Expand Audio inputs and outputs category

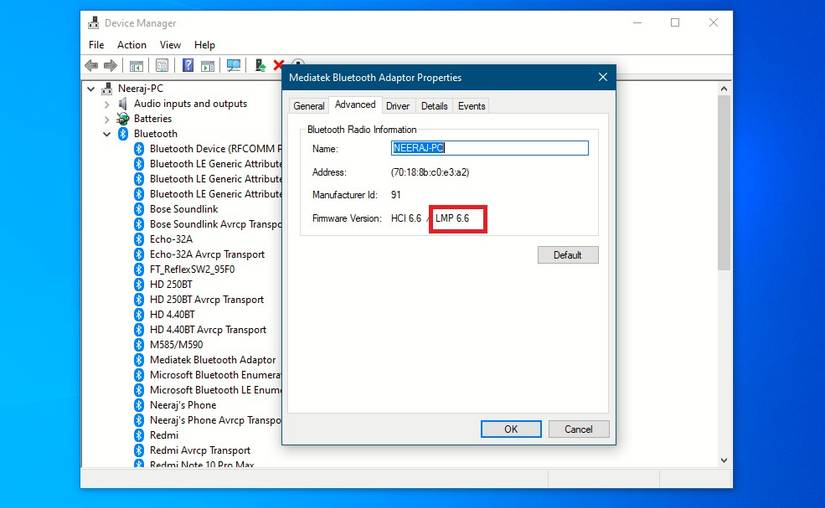(107, 104)
